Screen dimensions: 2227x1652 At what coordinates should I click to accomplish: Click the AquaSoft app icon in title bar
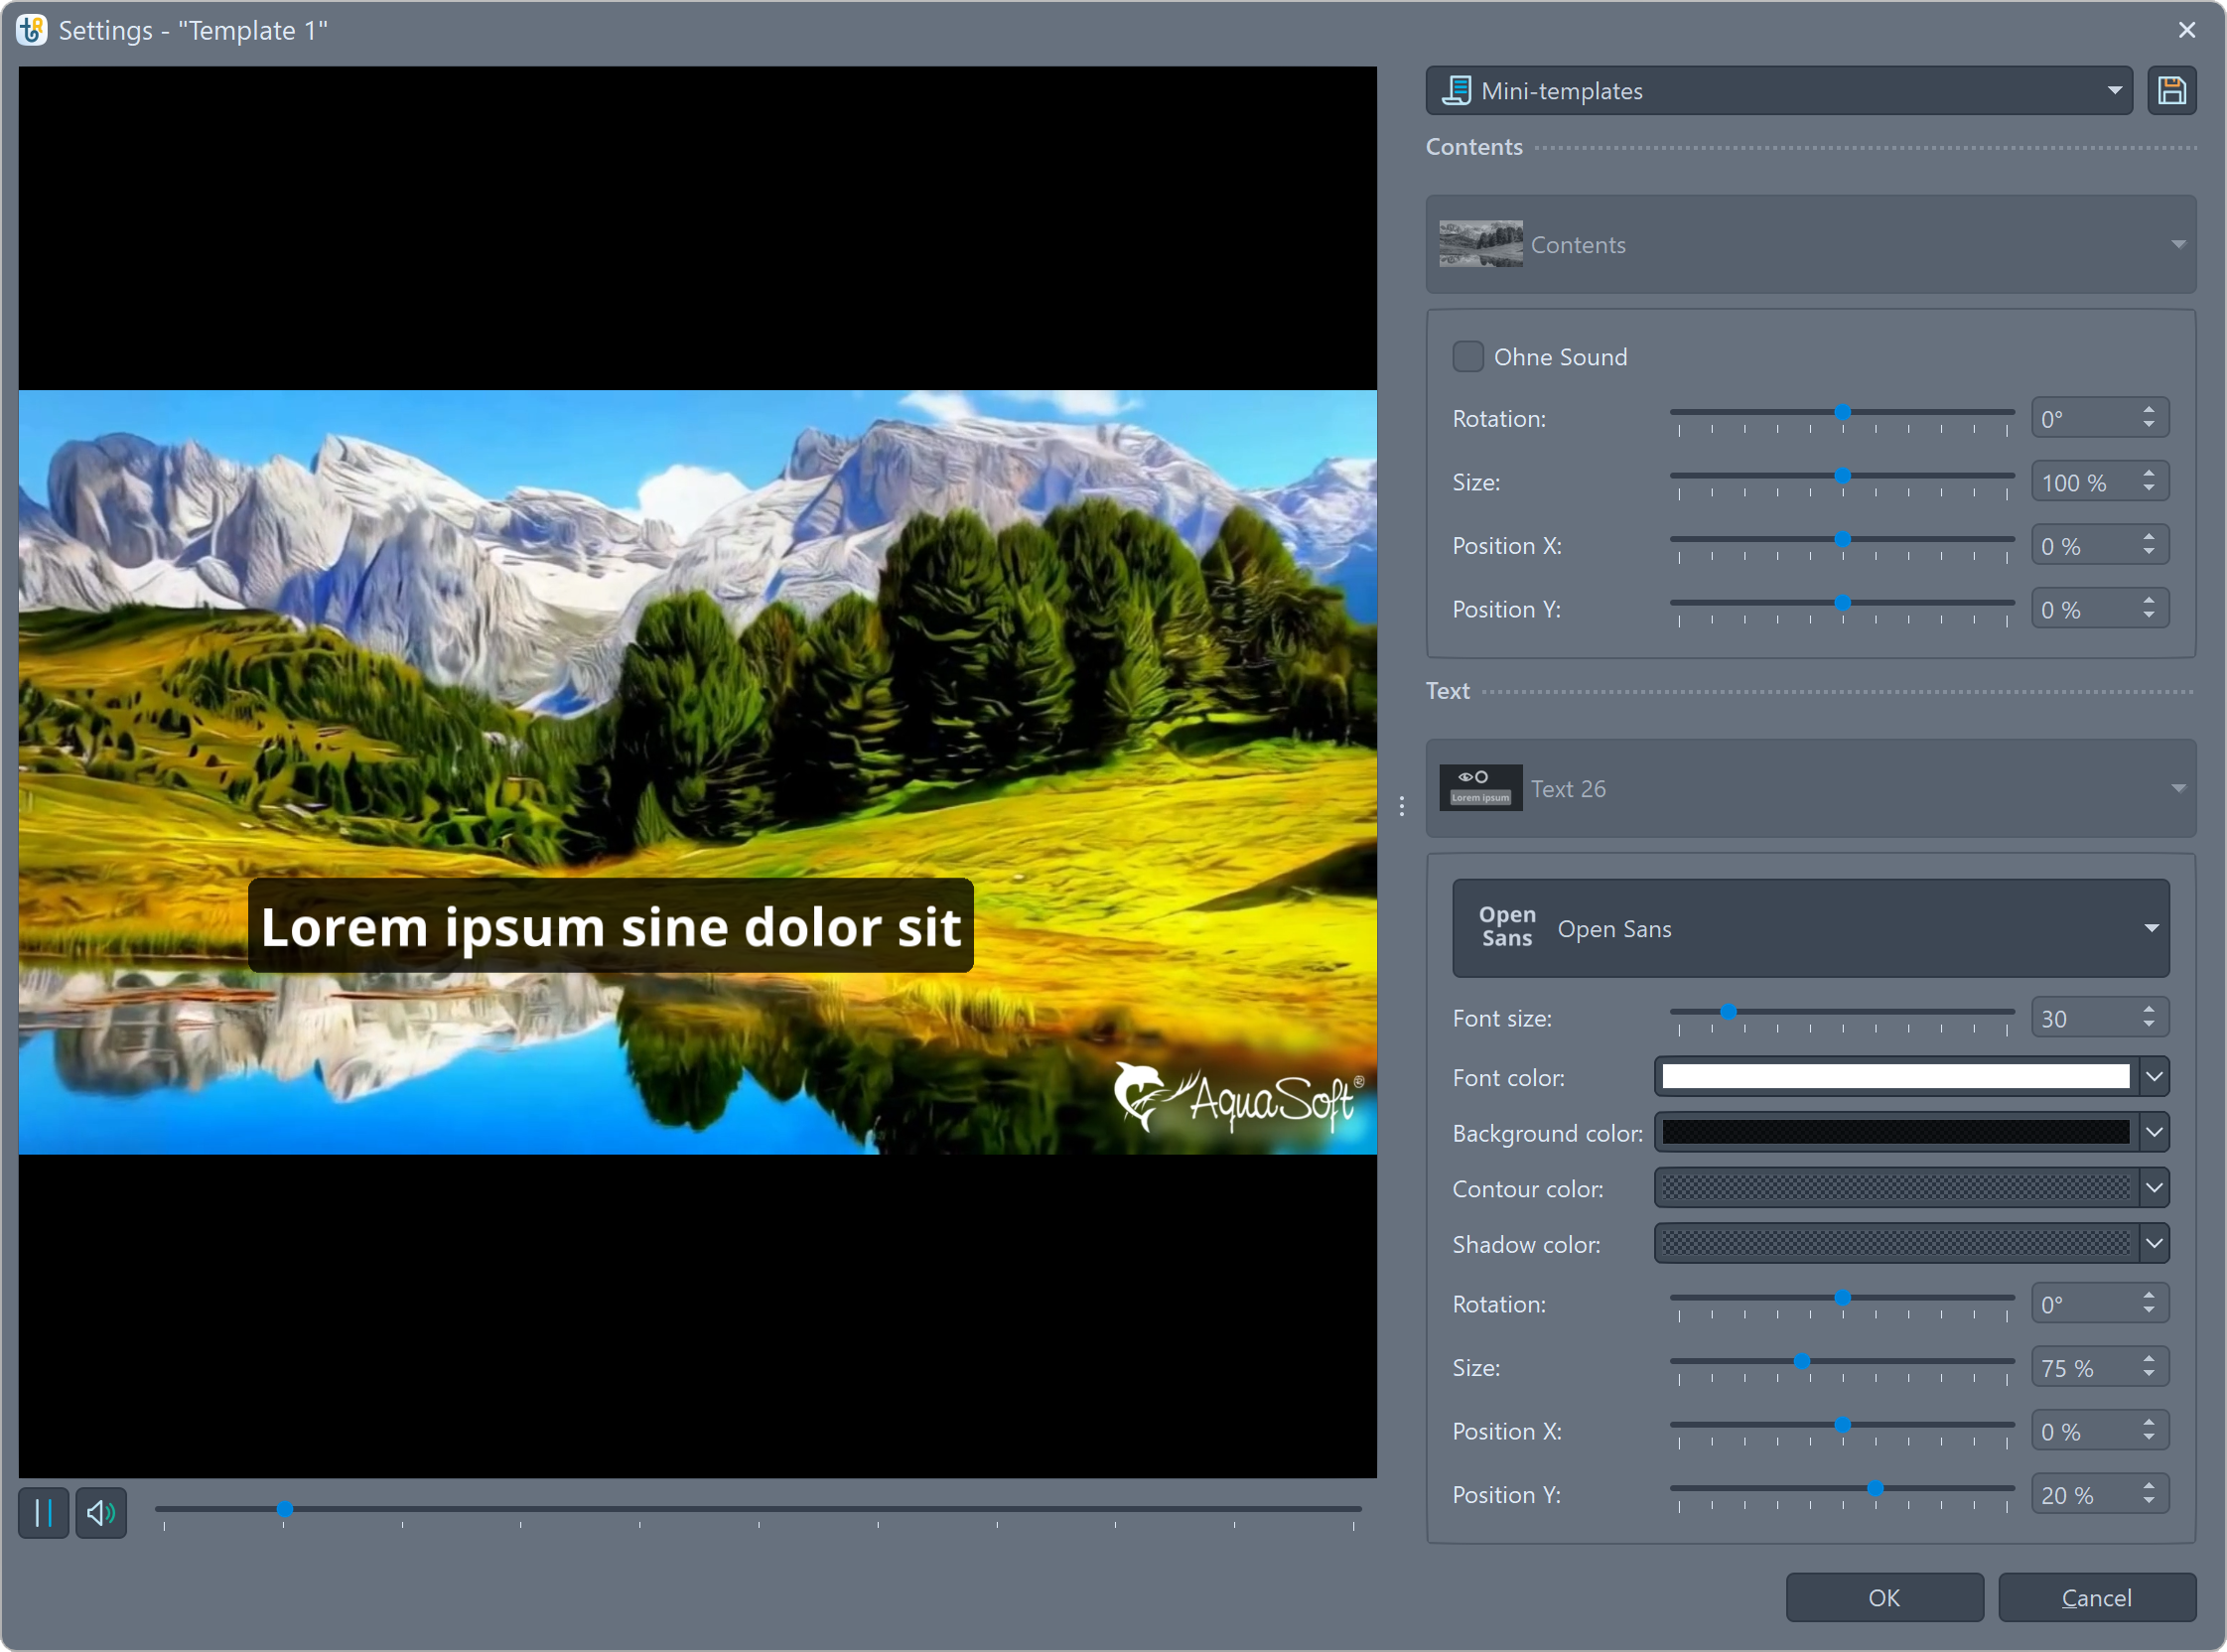click(31, 30)
